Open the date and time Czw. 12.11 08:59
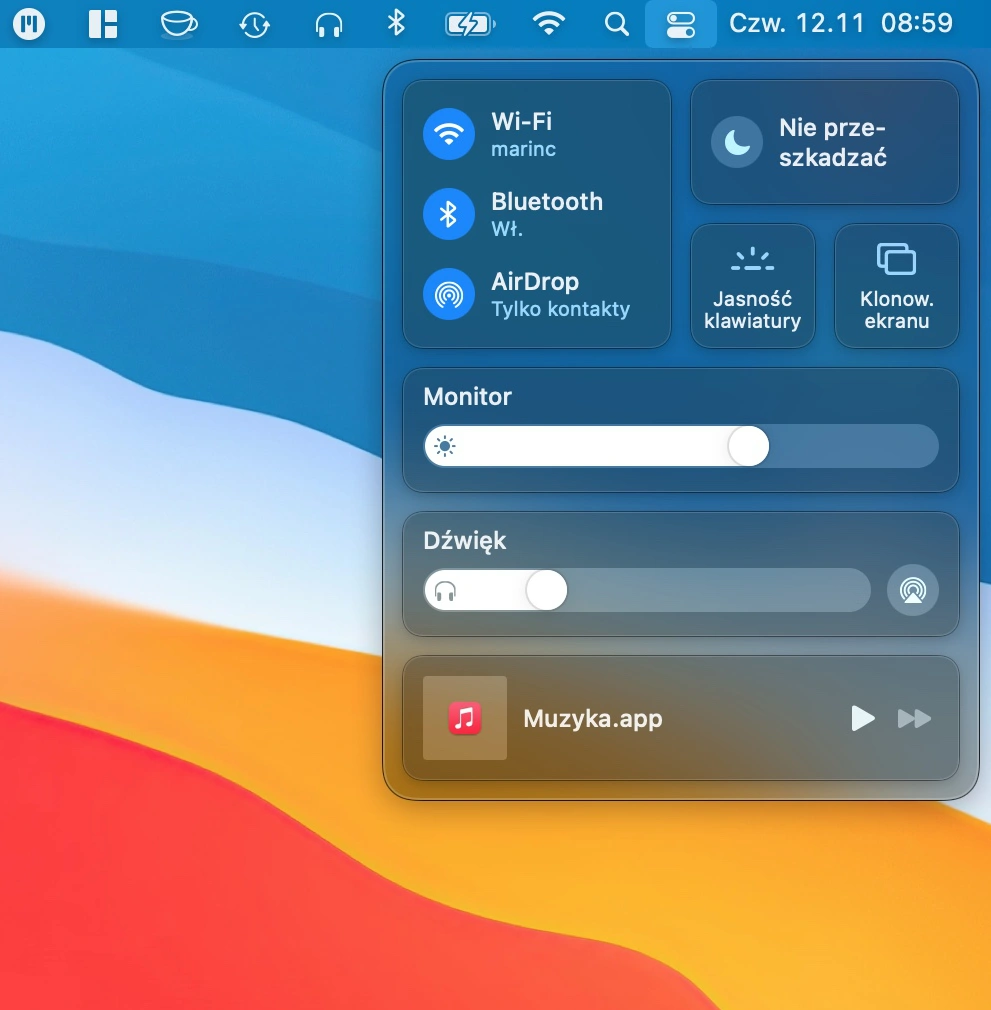 click(x=840, y=24)
